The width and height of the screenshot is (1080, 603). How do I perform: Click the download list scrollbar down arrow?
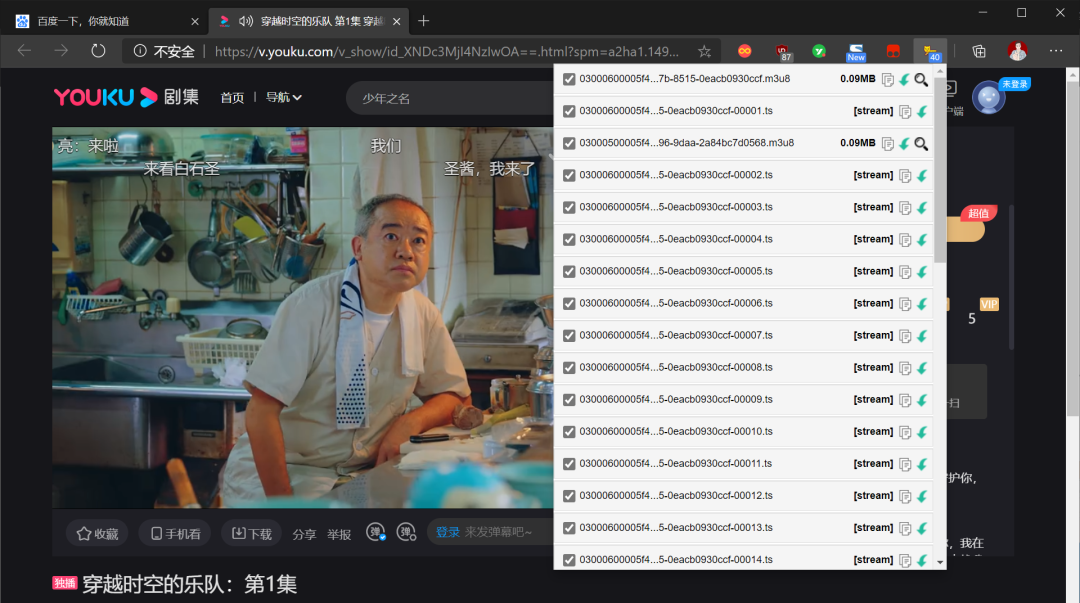coord(939,562)
